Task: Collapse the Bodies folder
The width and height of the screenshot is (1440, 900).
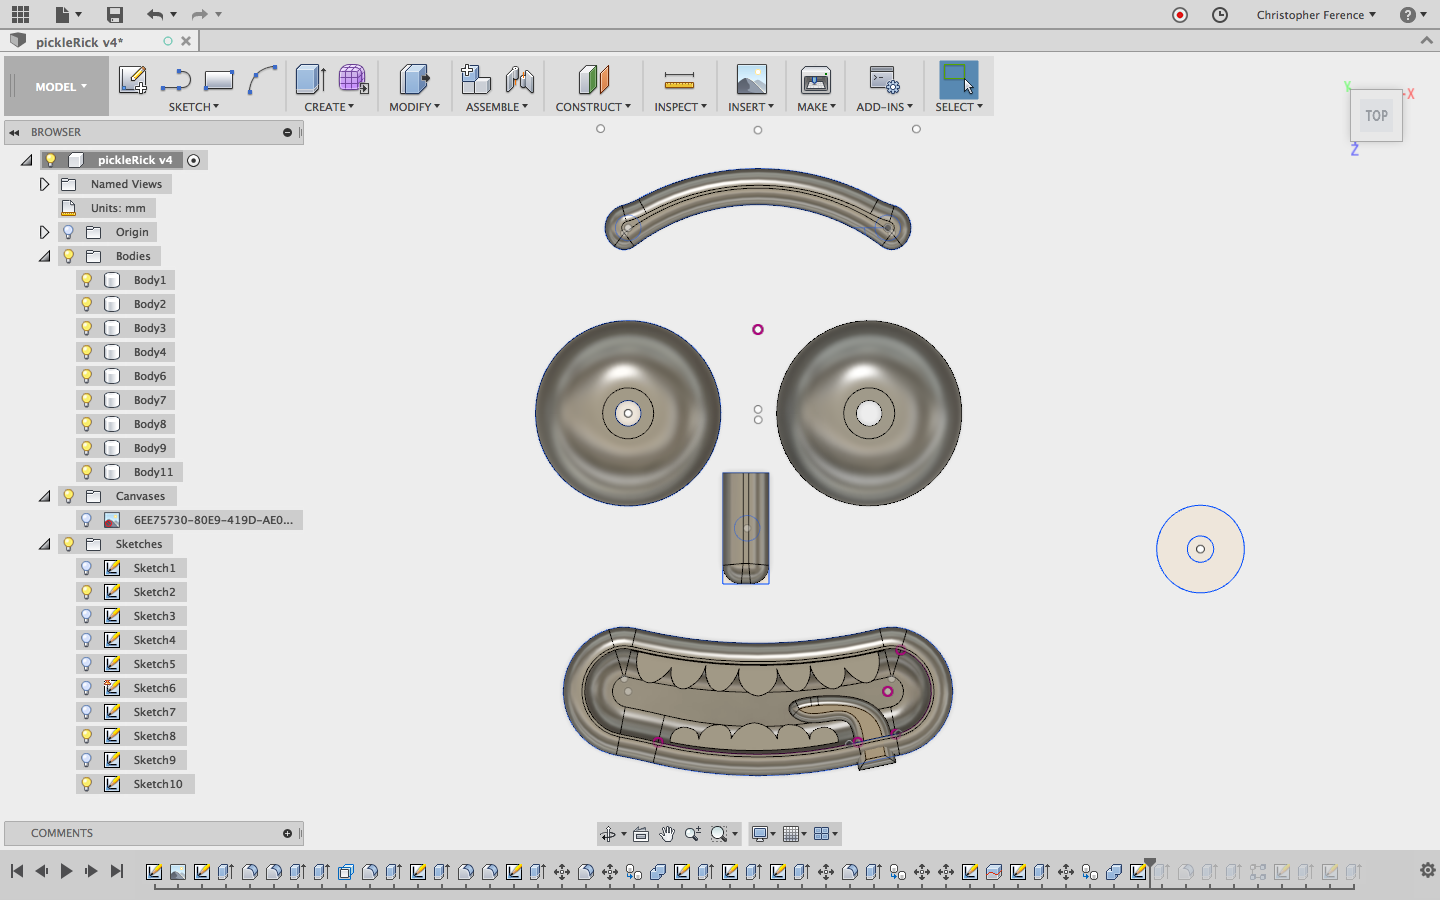Action: click(x=44, y=256)
